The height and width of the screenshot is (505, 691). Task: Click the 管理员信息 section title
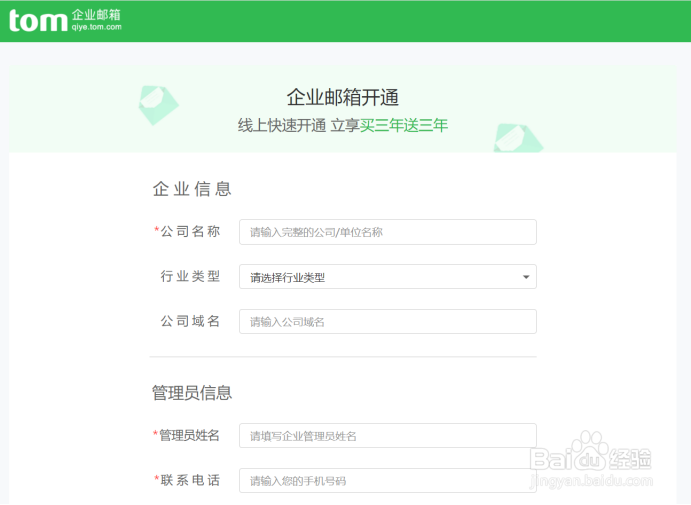pyautogui.click(x=192, y=393)
